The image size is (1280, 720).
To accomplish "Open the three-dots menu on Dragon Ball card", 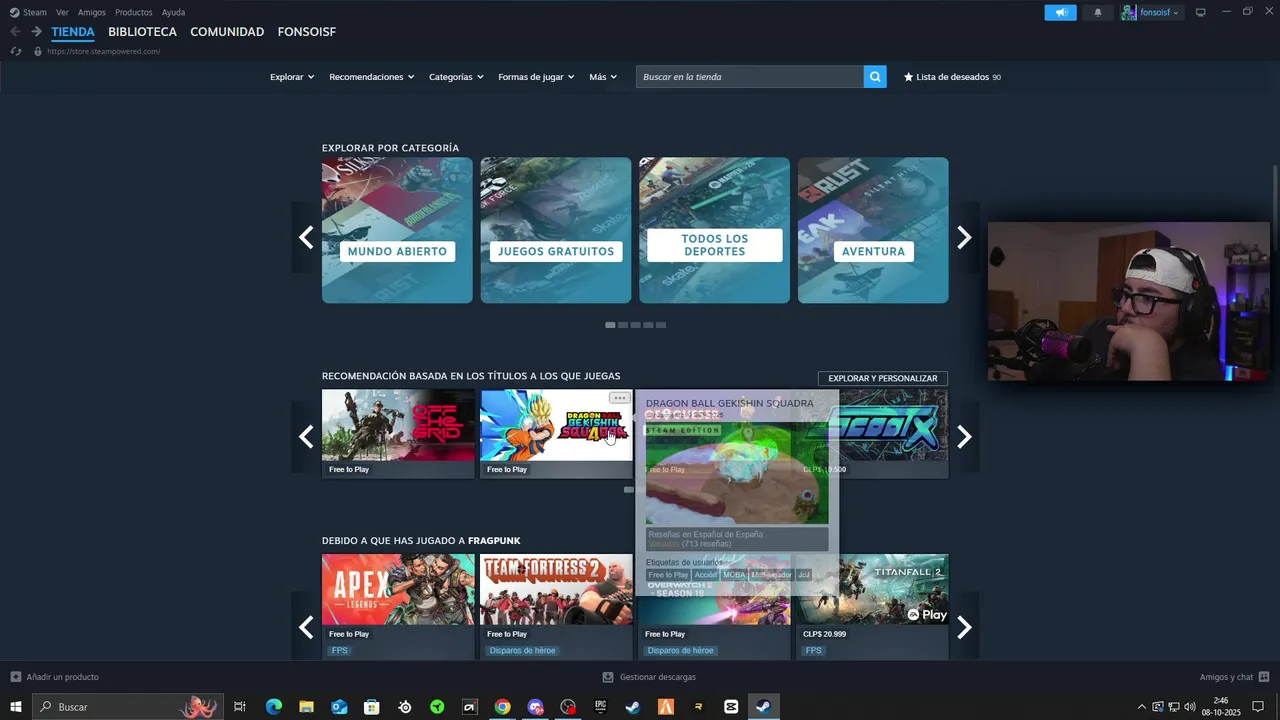I will [620, 398].
